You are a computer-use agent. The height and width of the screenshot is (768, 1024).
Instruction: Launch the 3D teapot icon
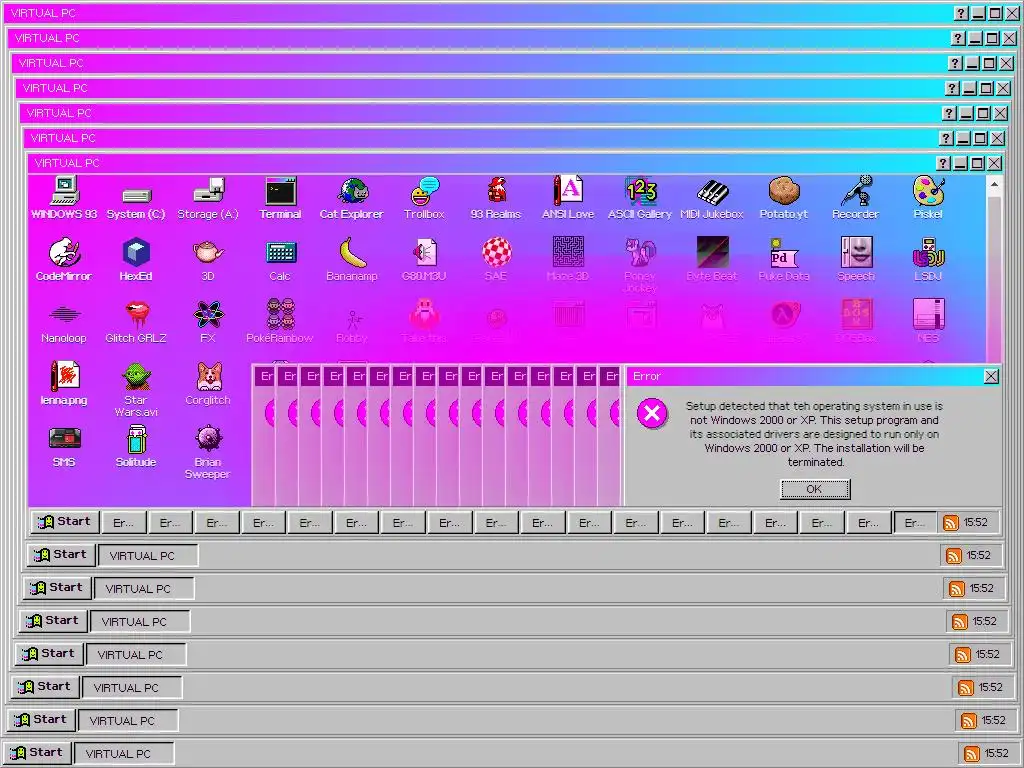[208, 259]
